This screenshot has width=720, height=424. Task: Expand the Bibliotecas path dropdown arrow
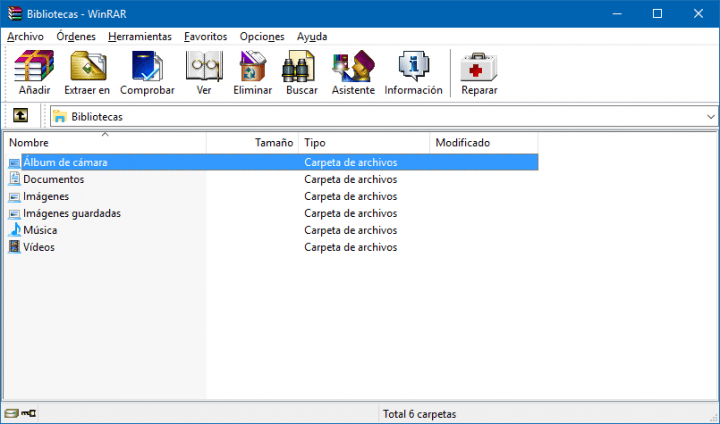tap(710, 117)
